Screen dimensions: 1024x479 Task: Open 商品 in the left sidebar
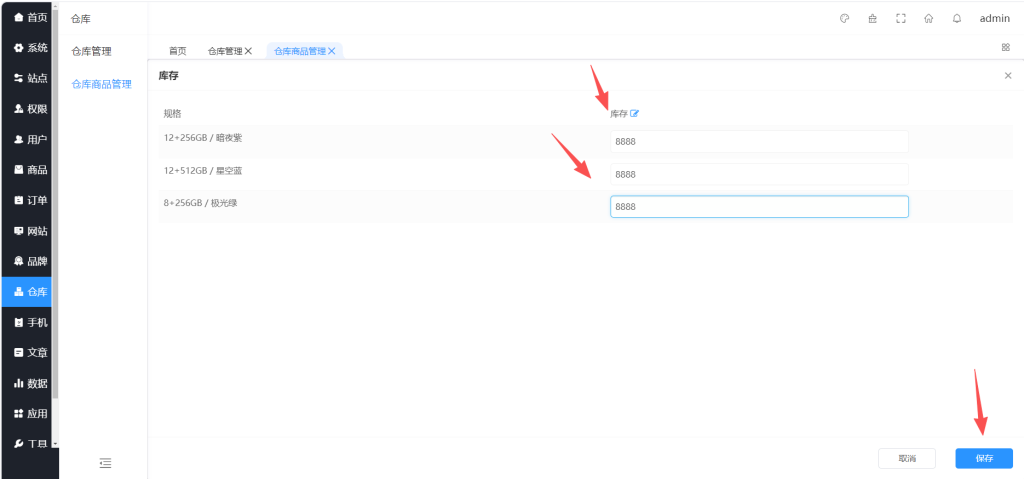pyautogui.click(x=30, y=170)
